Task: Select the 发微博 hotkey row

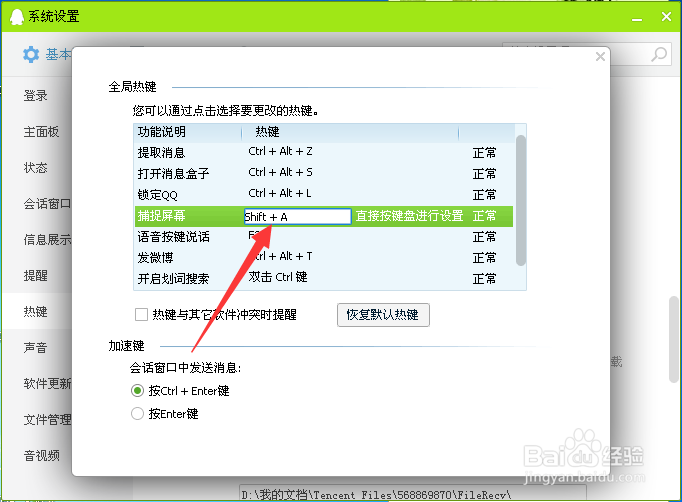Action: (324, 258)
